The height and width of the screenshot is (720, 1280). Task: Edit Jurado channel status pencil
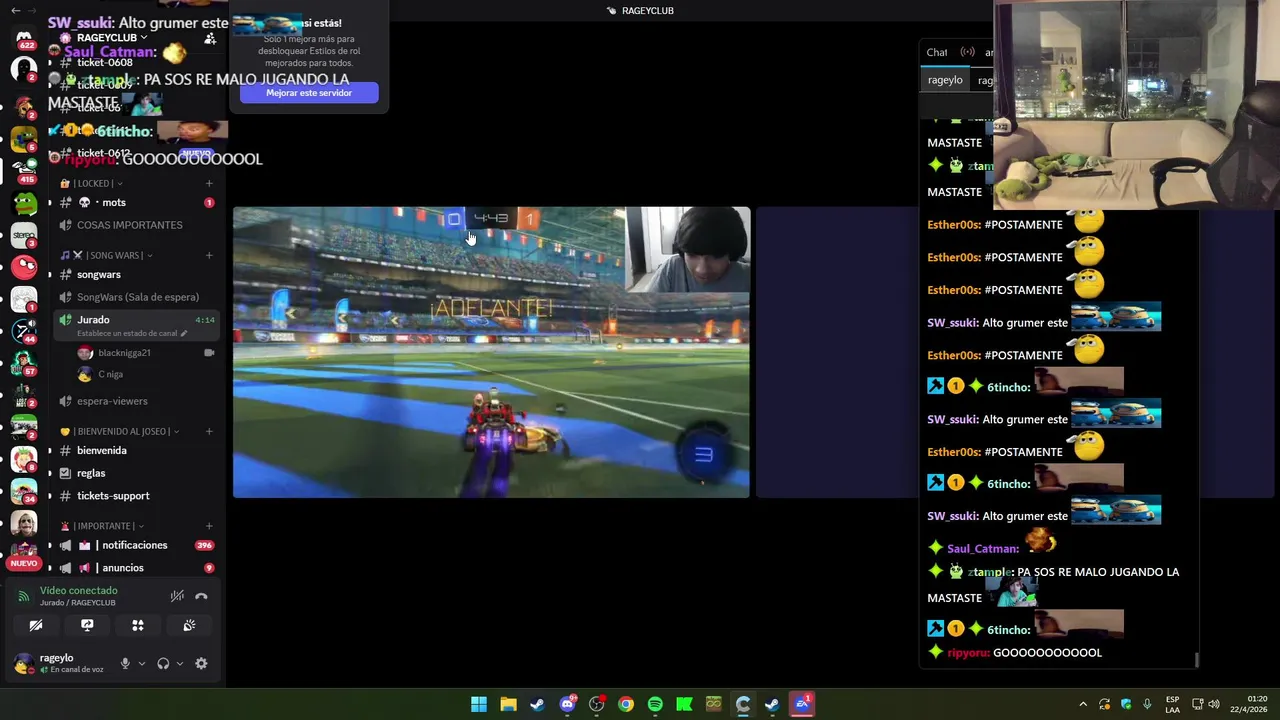point(184,333)
